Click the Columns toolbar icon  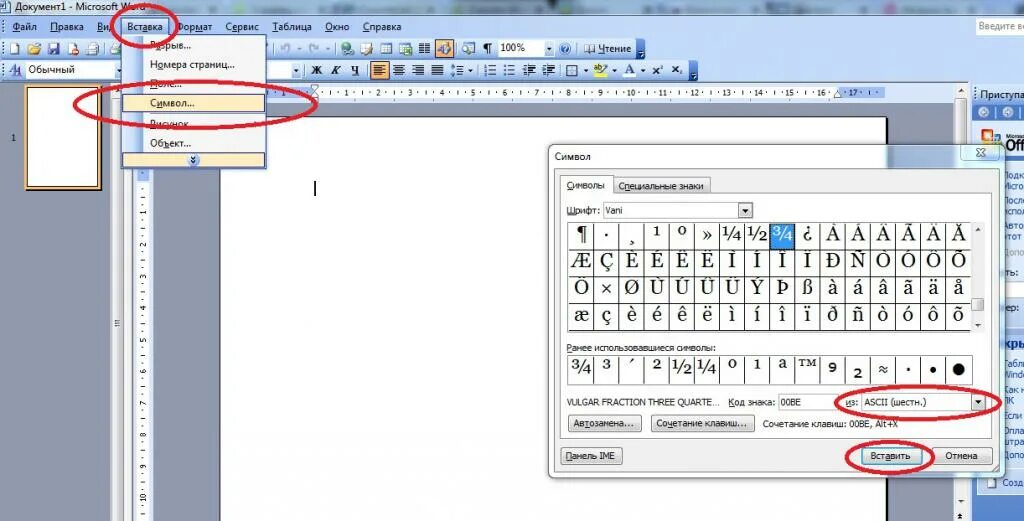(424, 48)
